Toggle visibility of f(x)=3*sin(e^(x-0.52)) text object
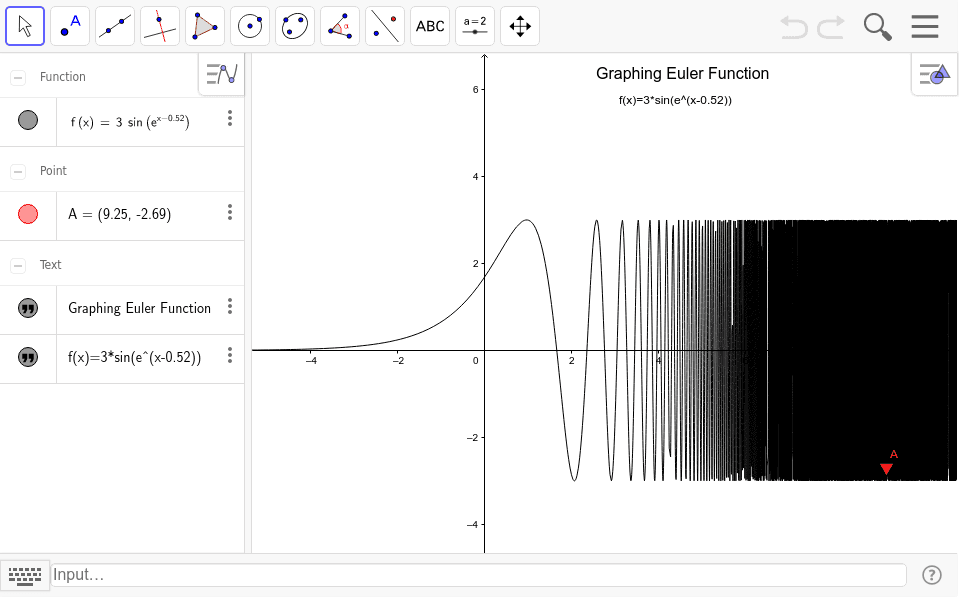Image resolution: width=959 pixels, height=598 pixels. pos(28,357)
